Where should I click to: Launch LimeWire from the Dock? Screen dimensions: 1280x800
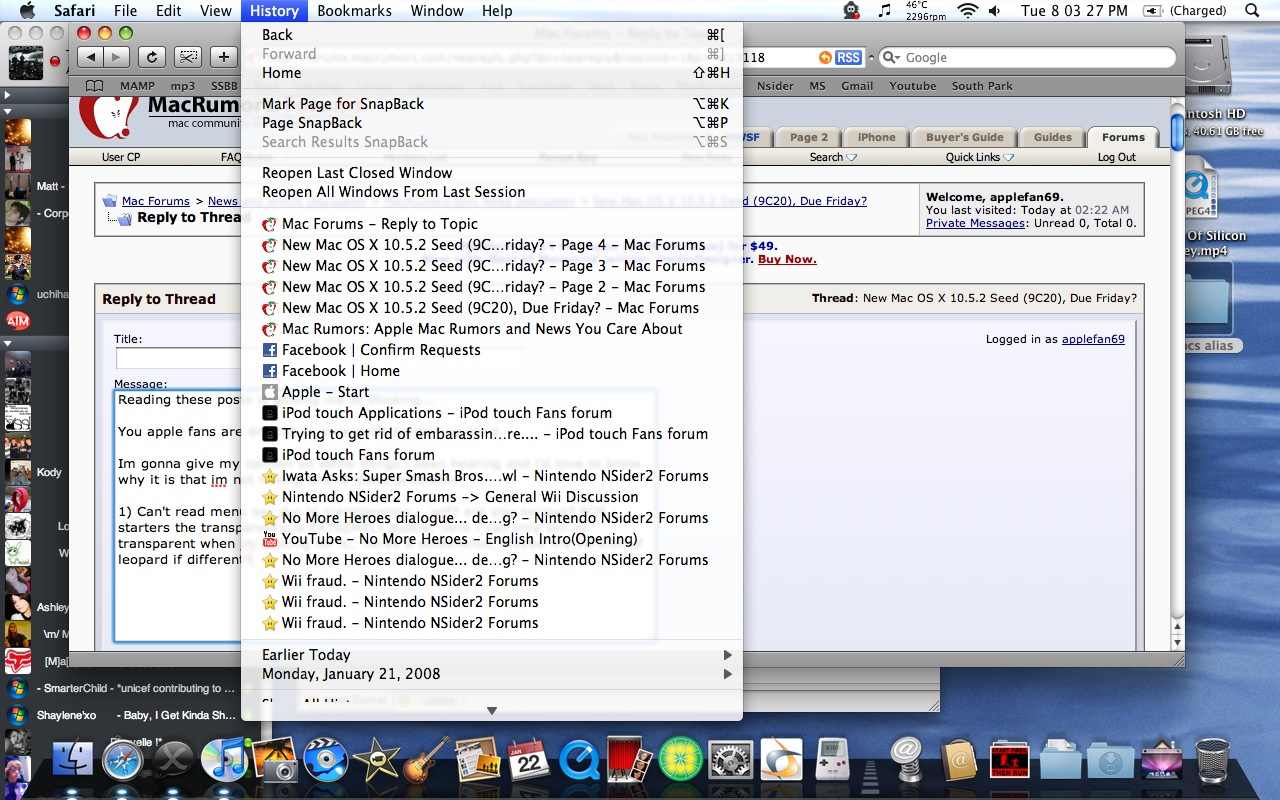(681, 761)
